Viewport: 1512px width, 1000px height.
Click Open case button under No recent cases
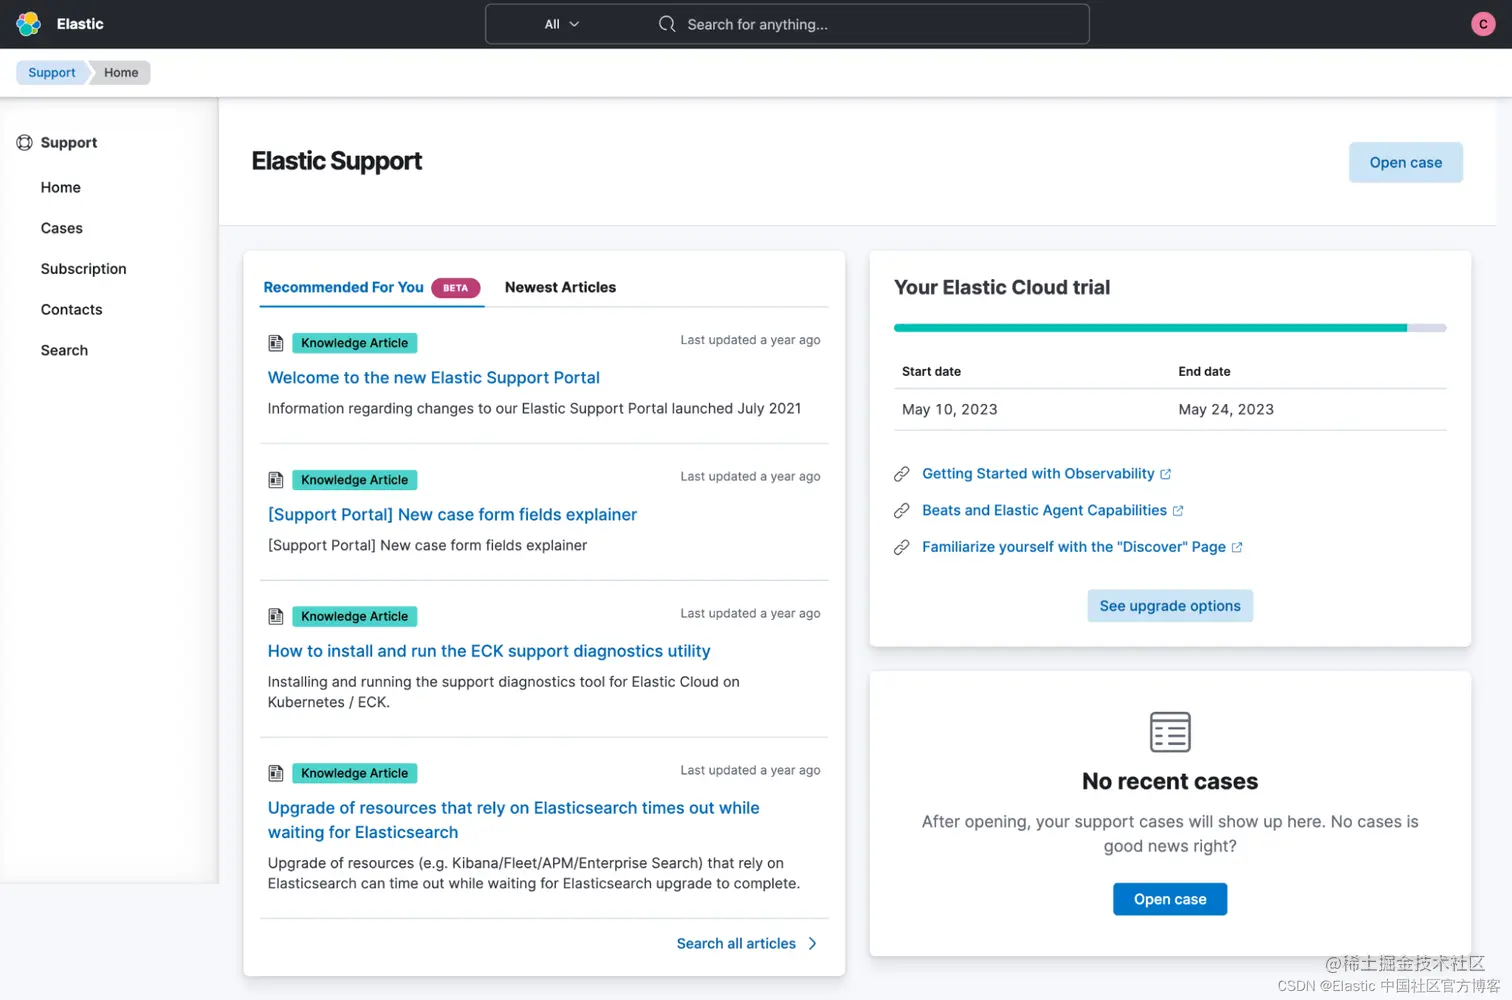pos(1170,899)
